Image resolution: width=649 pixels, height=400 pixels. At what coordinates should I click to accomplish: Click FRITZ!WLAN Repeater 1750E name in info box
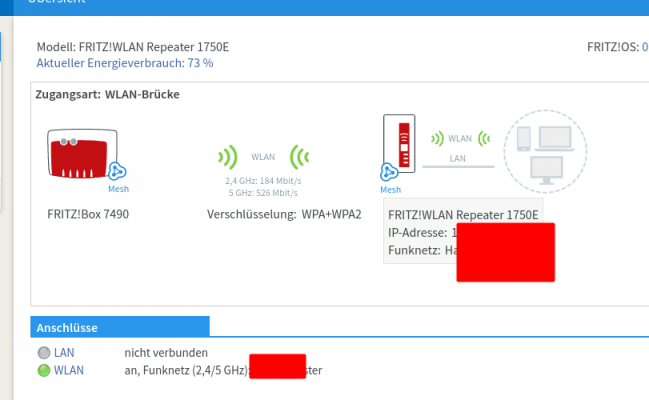pos(463,215)
